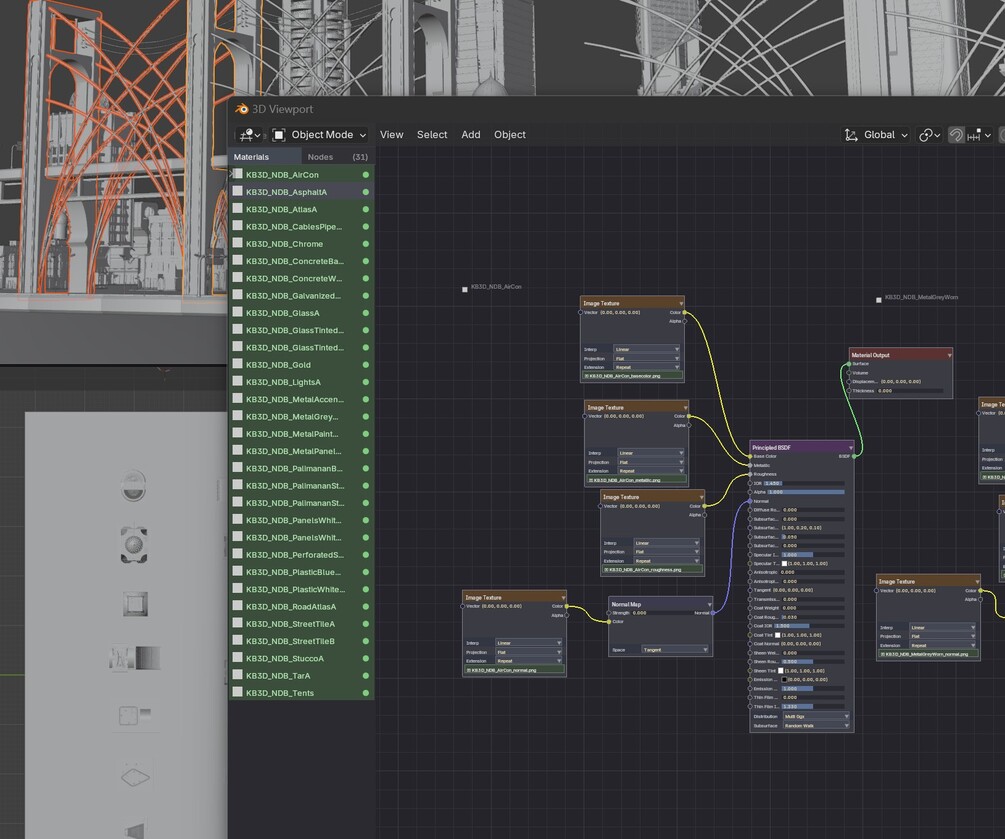The height and width of the screenshot is (839, 1005).
Task: Click the KB3D_NDB_AirCon_normal.png image field
Action: [514, 670]
